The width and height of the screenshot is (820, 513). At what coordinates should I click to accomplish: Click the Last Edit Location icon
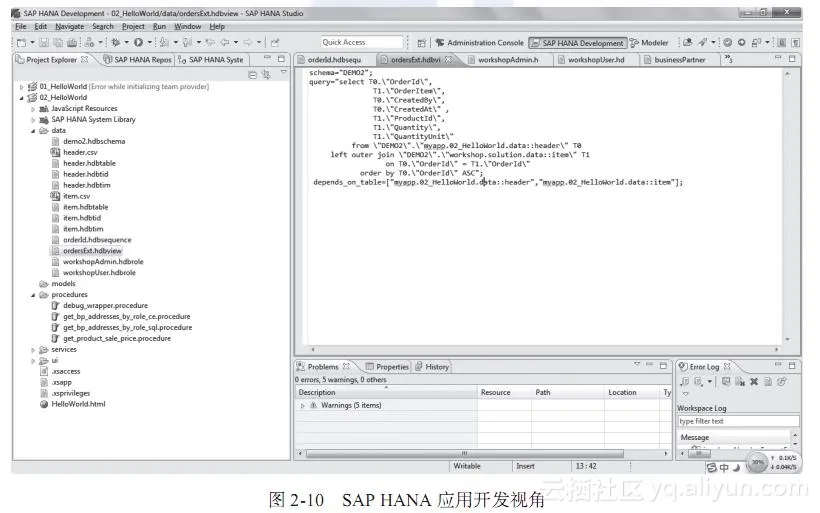click(210, 43)
